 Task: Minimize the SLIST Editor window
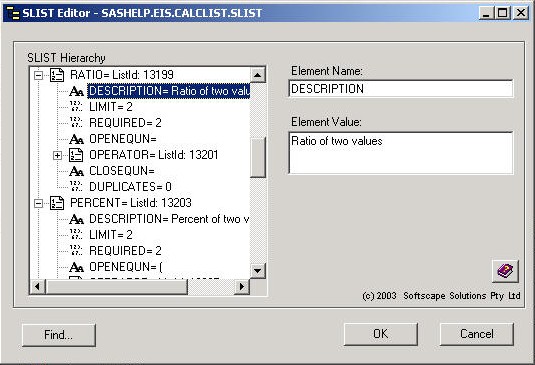point(486,13)
